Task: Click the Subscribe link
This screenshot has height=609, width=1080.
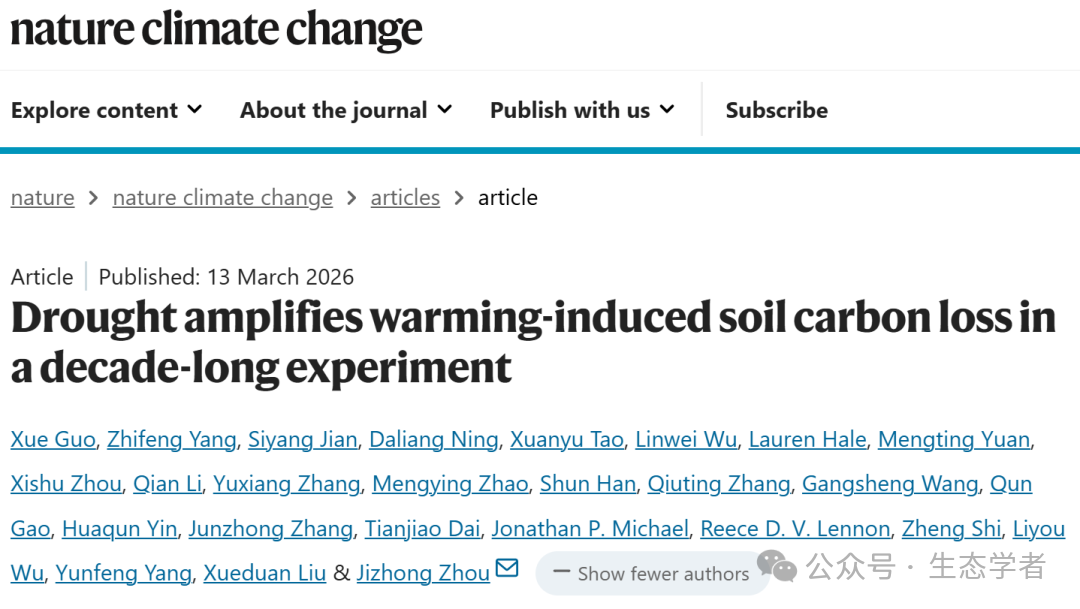Action: [776, 110]
